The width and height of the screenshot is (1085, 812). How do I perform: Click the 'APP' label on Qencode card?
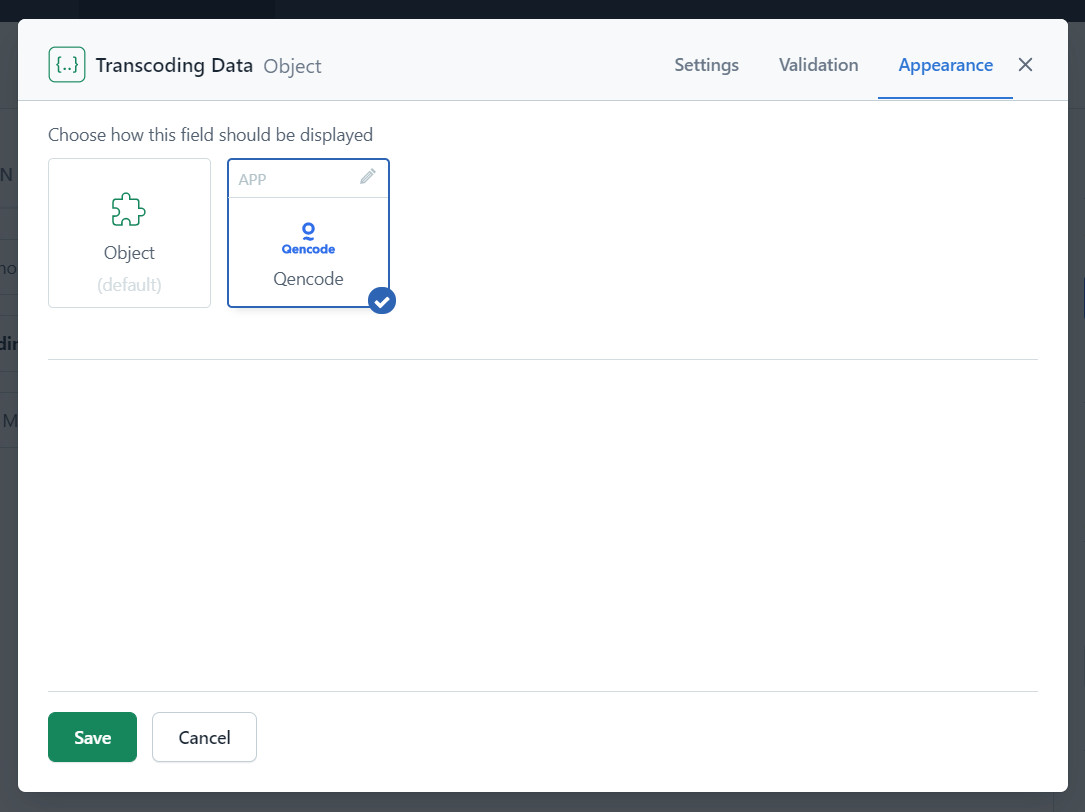click(252, 179)
